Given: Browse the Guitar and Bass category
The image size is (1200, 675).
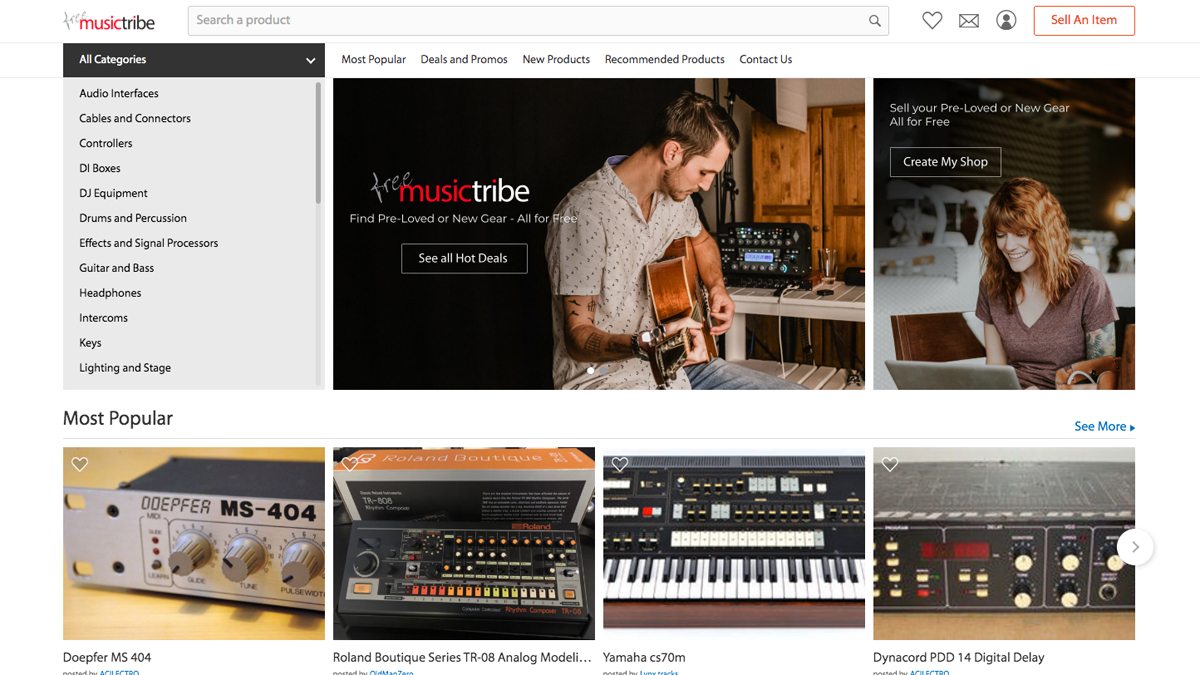Looking at the screenshot, I should [117, 268].
